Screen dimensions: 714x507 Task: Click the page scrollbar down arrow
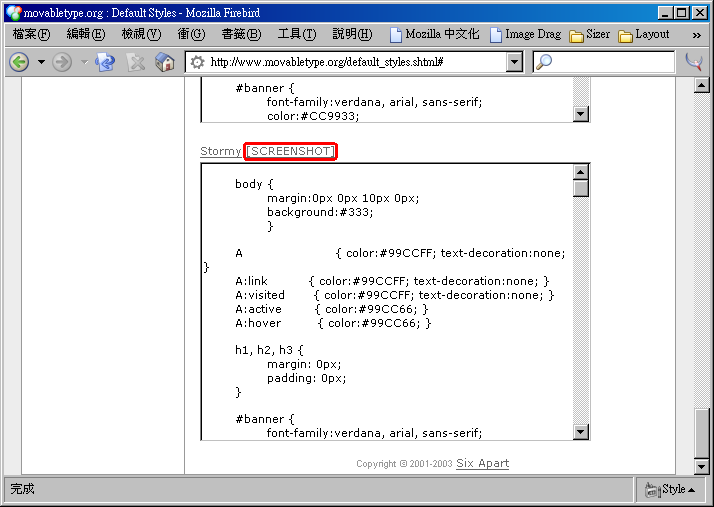[x=702, y=466]
